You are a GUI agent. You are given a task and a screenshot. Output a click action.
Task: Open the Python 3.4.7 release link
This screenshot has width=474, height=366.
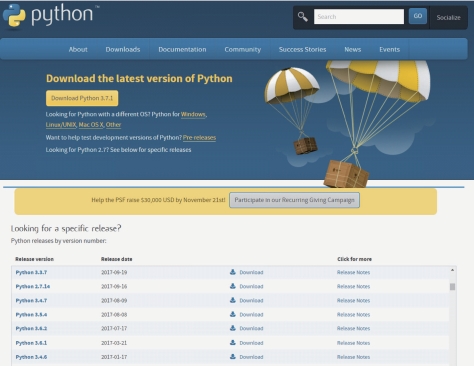click(x=31, y=300)
